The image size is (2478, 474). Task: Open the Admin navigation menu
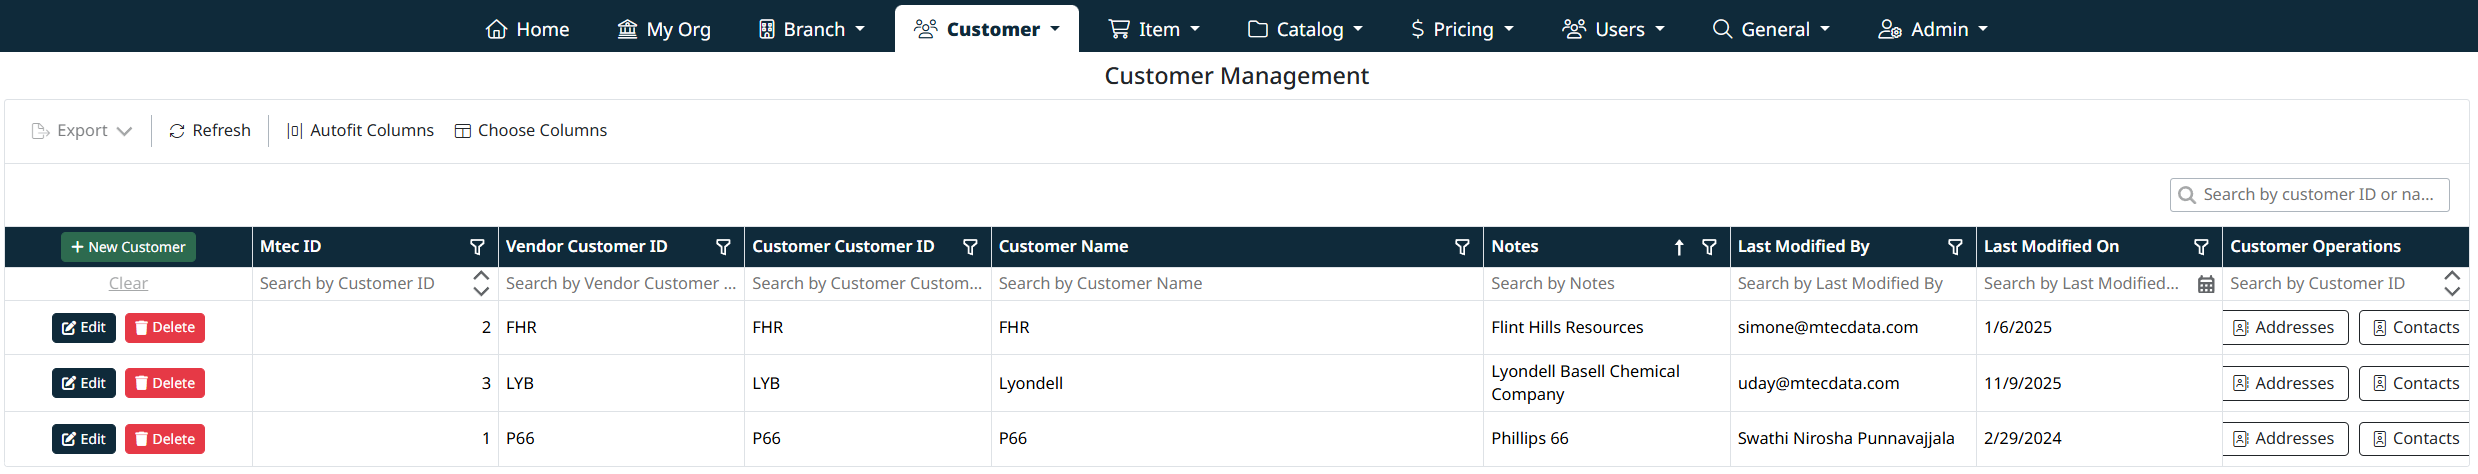point(1932,29)
